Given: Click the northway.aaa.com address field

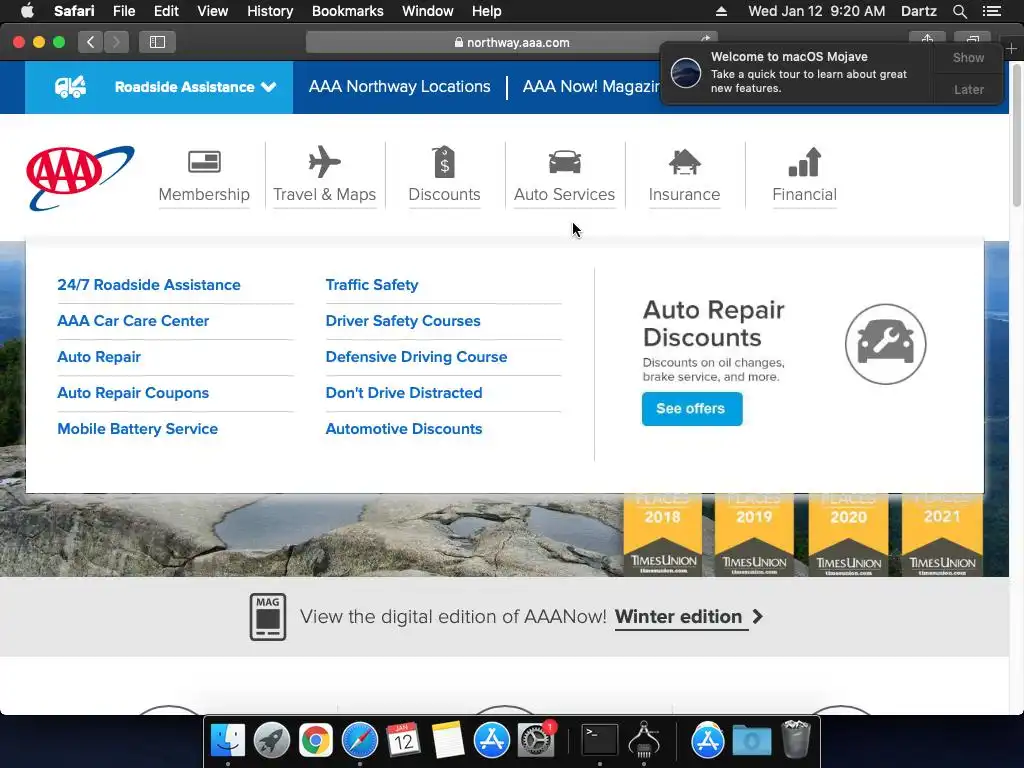Looking at the screenshot, I should pyautogui.click(x=511, y=42).
